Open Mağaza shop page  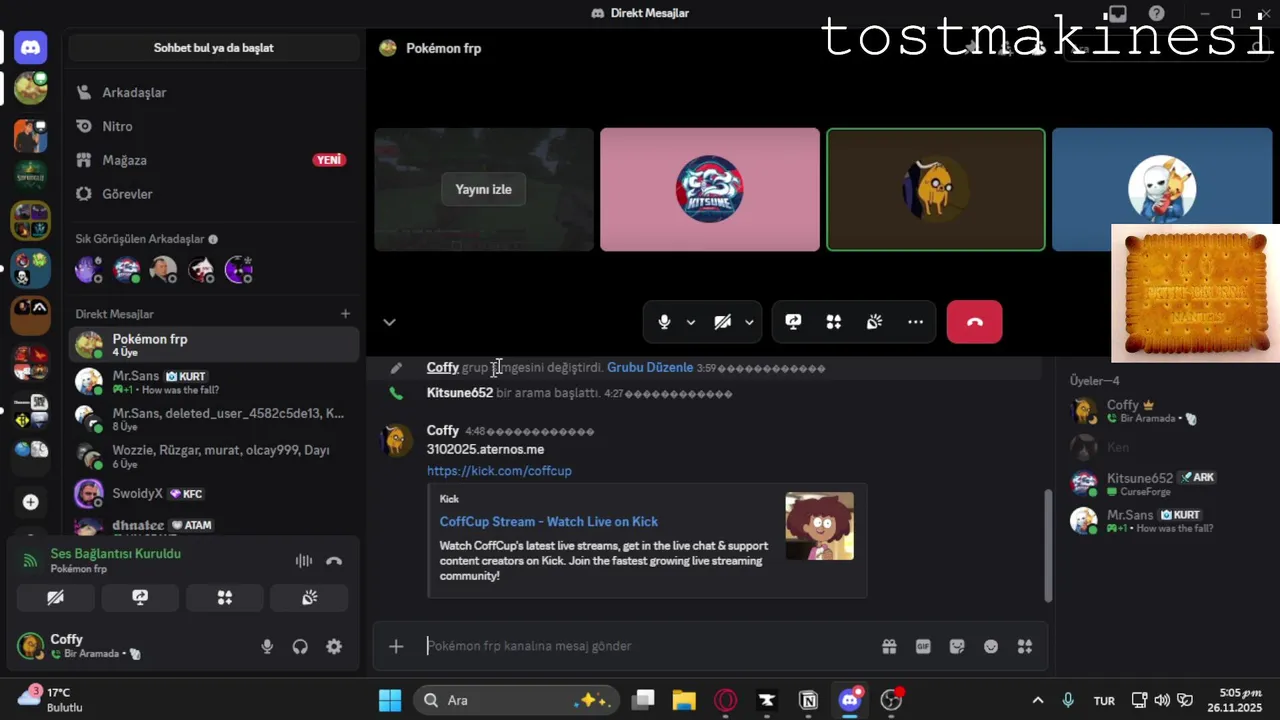213,160
